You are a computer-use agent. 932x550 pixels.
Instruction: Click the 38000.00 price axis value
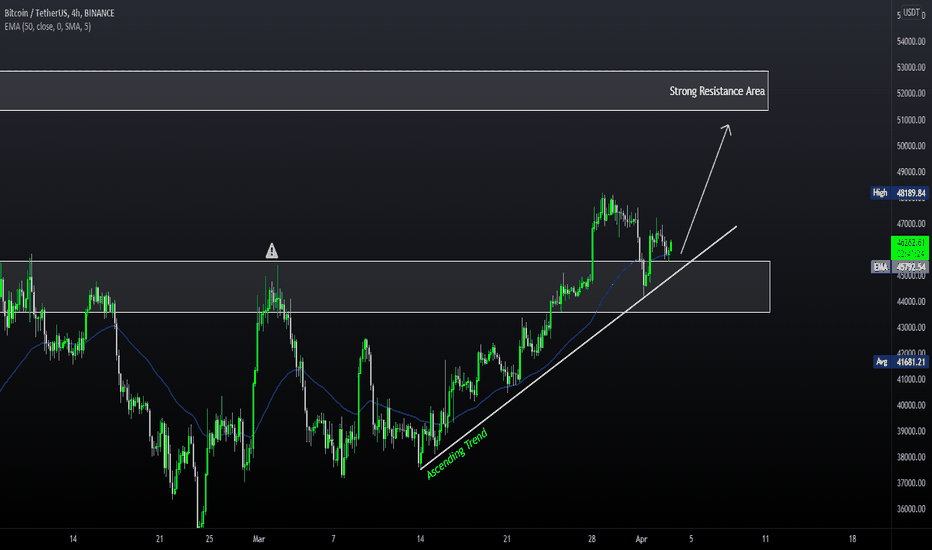click(x=911, y=457)
